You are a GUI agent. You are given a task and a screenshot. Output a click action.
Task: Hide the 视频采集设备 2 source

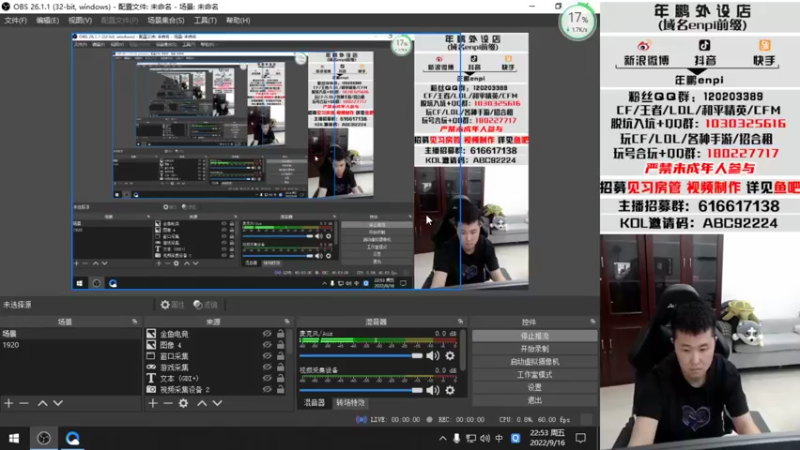click(267, 389)
